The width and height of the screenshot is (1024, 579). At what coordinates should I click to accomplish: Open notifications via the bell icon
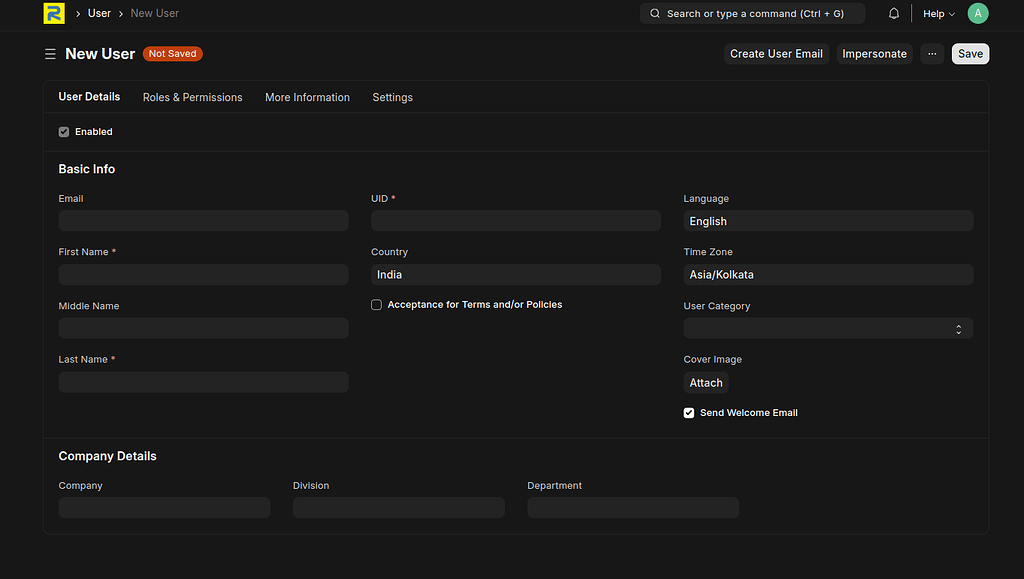tap(893, 13)
